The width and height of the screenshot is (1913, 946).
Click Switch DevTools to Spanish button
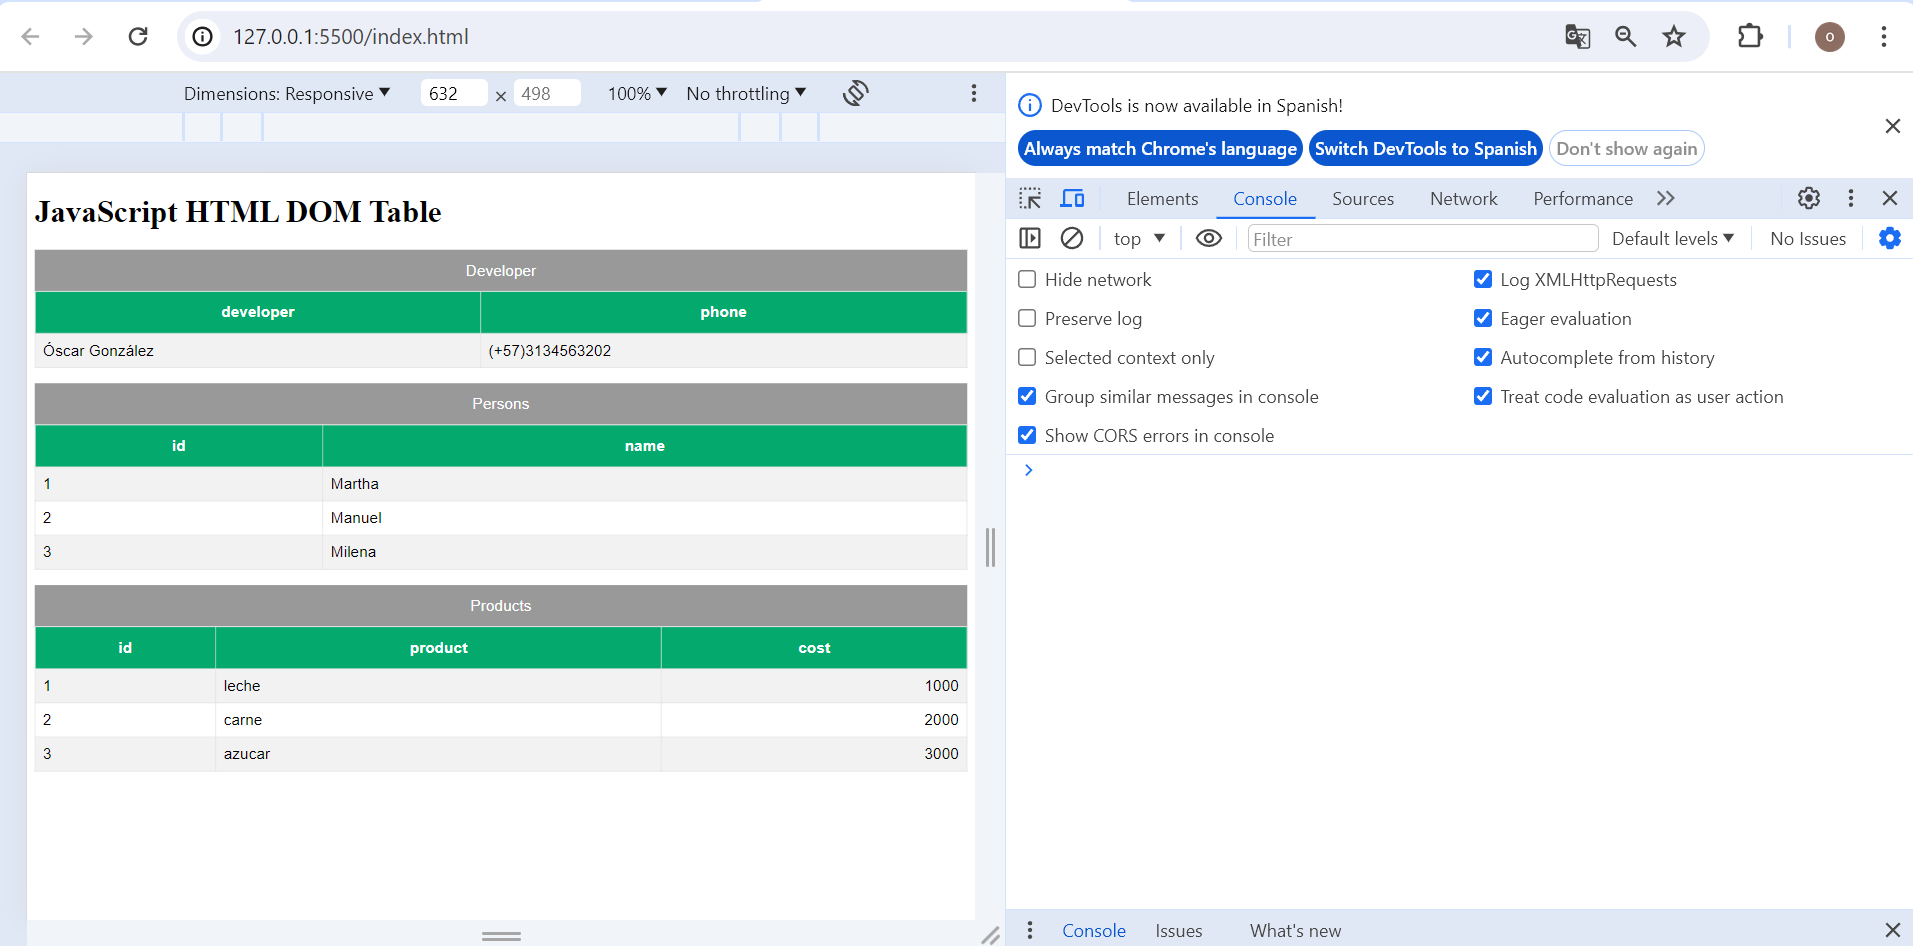click(x=1425, y=148)
